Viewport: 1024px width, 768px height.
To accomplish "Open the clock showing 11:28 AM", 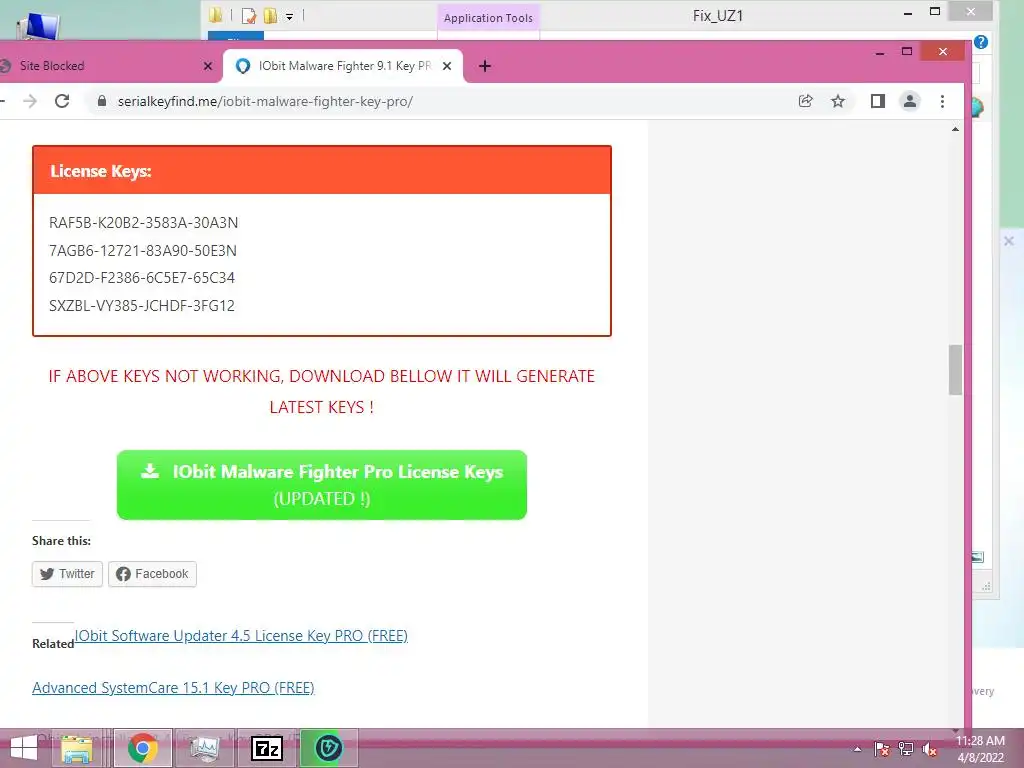I will click(x=980, y=748).
